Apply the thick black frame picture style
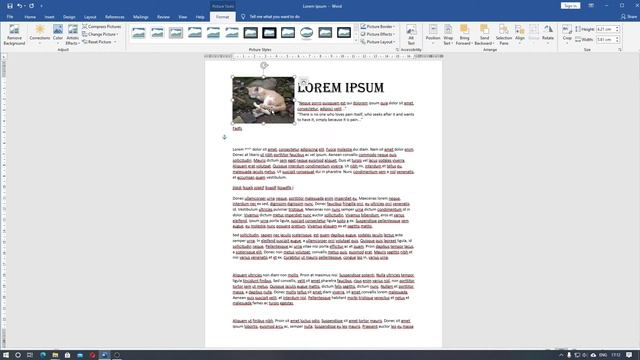 [x=269, y=33]
